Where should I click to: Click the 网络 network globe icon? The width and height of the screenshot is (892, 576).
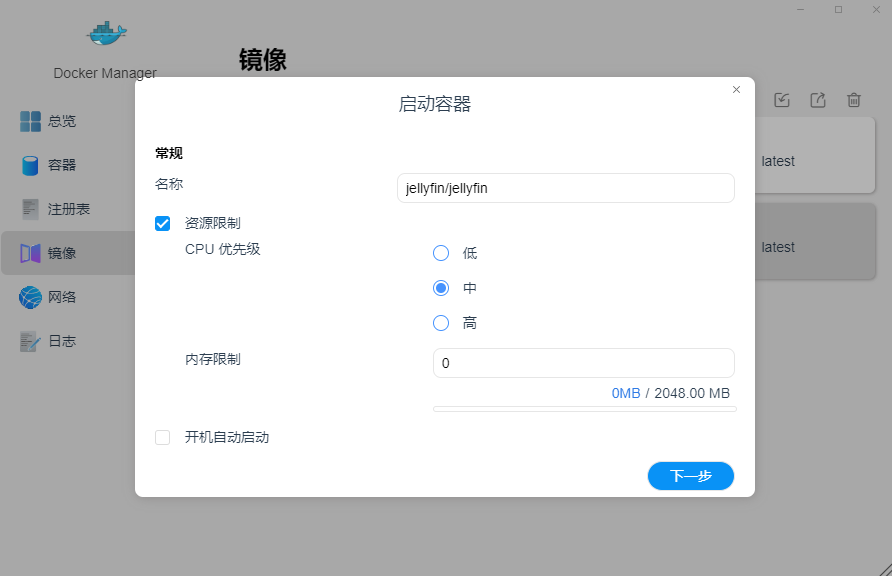coord(31,297)
